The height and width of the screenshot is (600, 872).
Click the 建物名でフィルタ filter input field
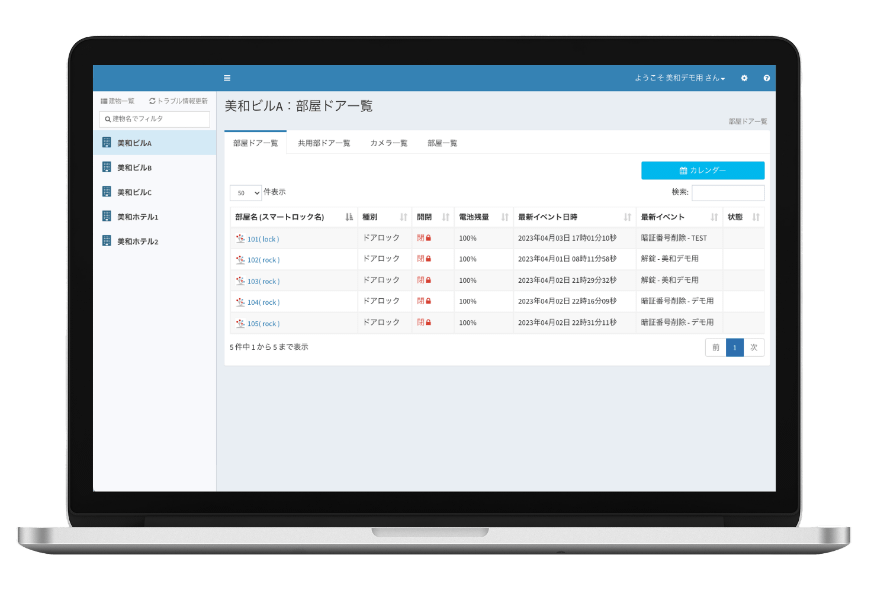tap(155, 119)
